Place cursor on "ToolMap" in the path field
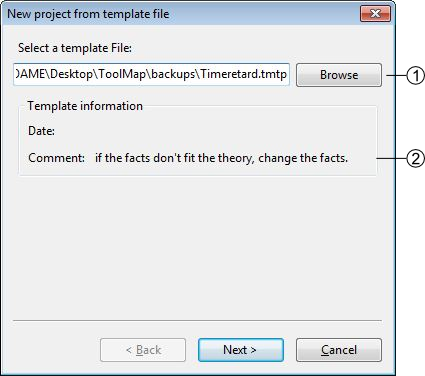This screenshot has height=376, width=425. (122, 74)
